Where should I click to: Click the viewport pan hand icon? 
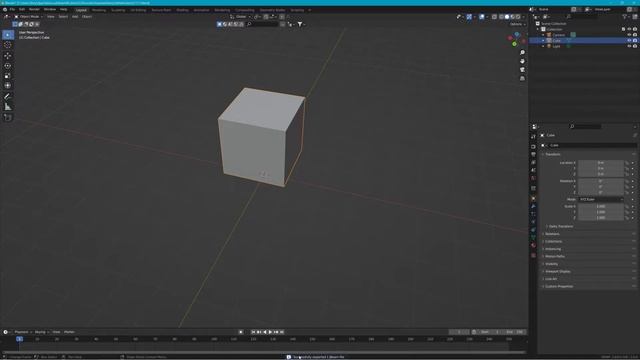tap(522, 61)
